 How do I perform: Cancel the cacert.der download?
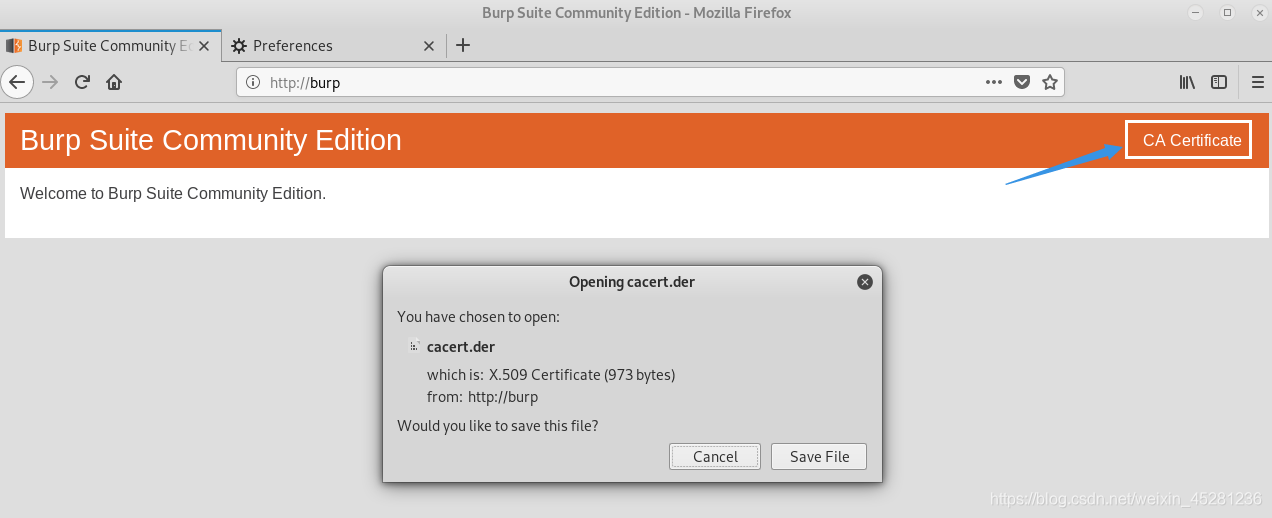click(715, 456)
